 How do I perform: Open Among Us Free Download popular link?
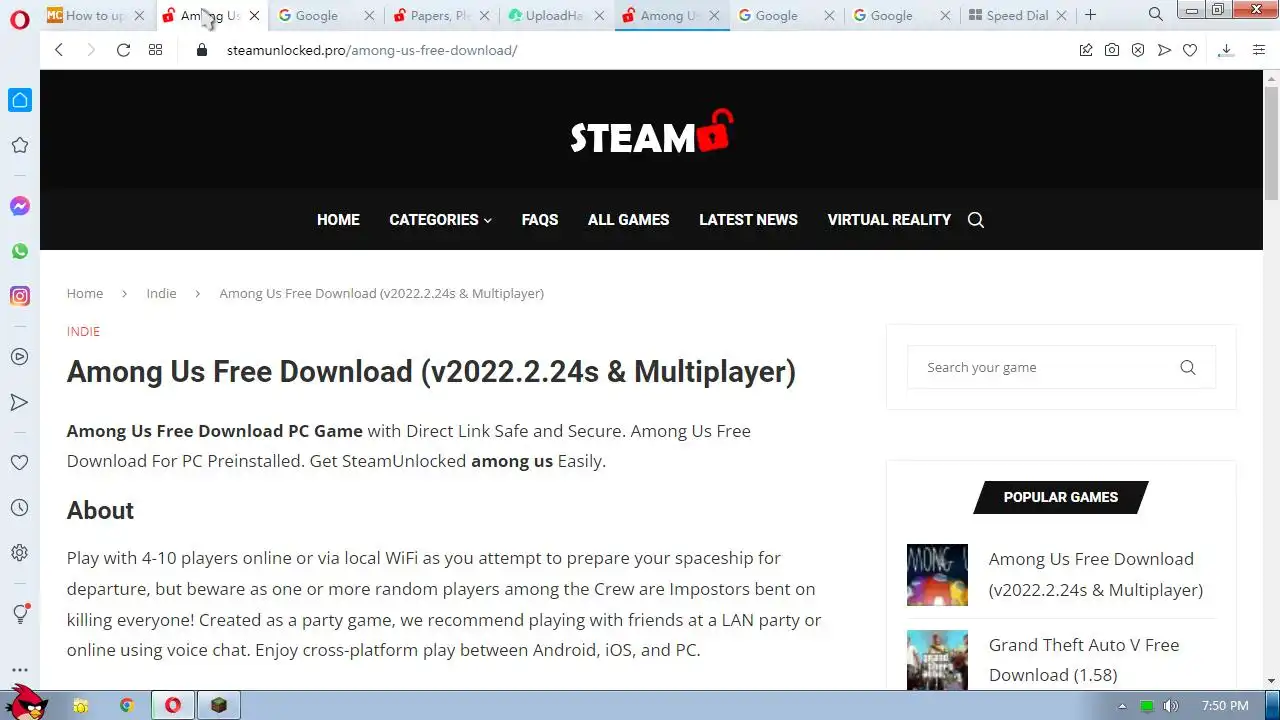[1096, 574]
